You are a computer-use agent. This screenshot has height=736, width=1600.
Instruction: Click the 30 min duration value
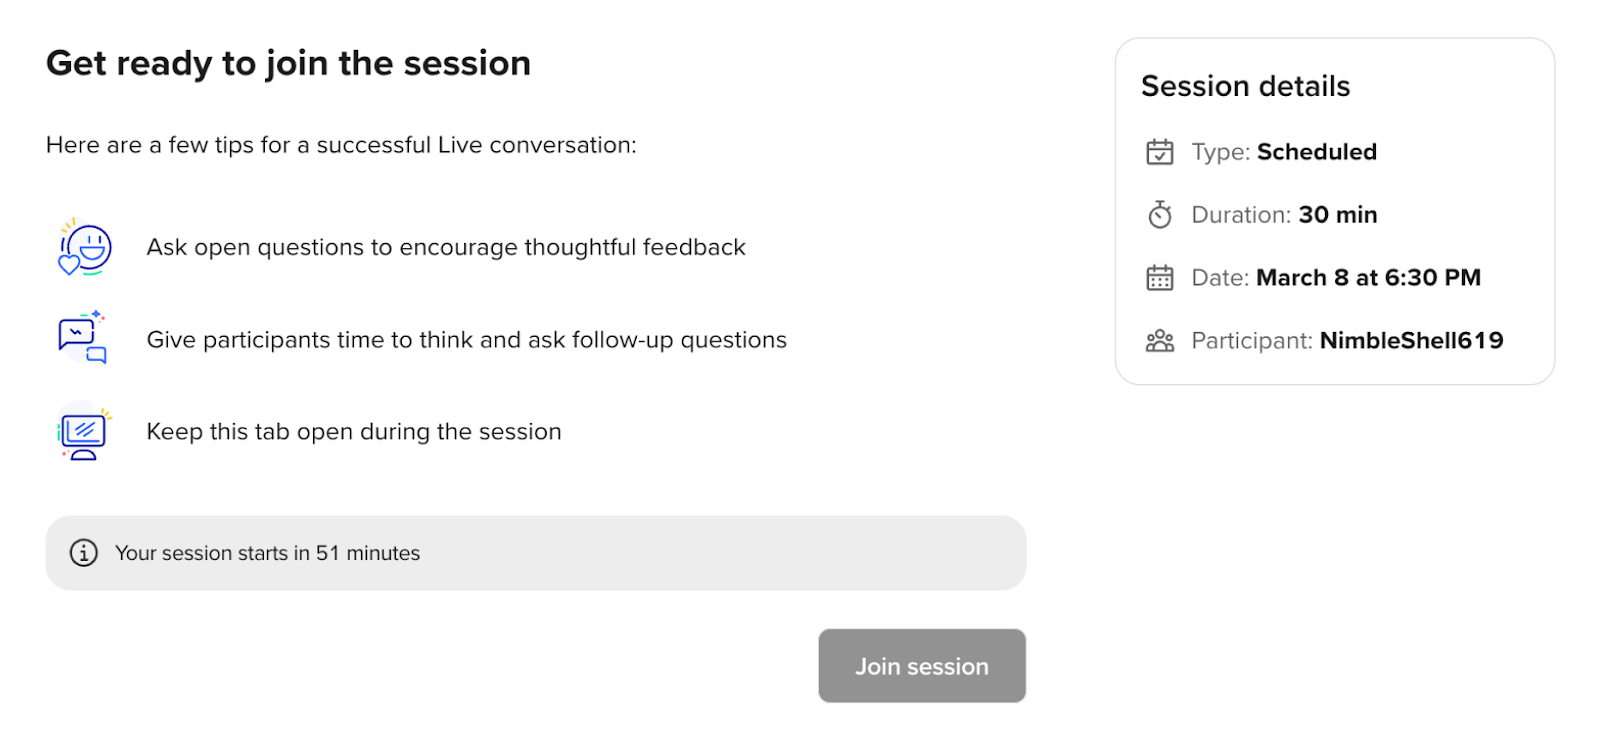1337,215
